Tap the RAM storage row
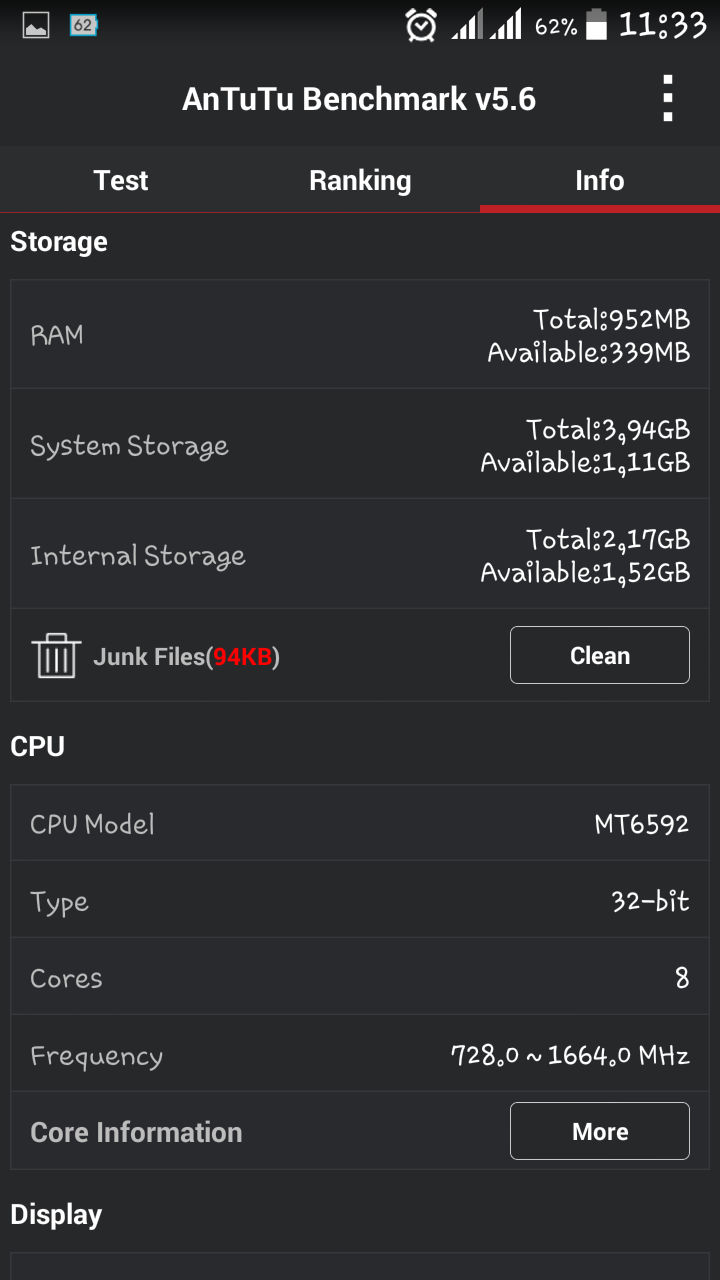The width and height of the screenshot is (720, 1280). click(360, 335)
